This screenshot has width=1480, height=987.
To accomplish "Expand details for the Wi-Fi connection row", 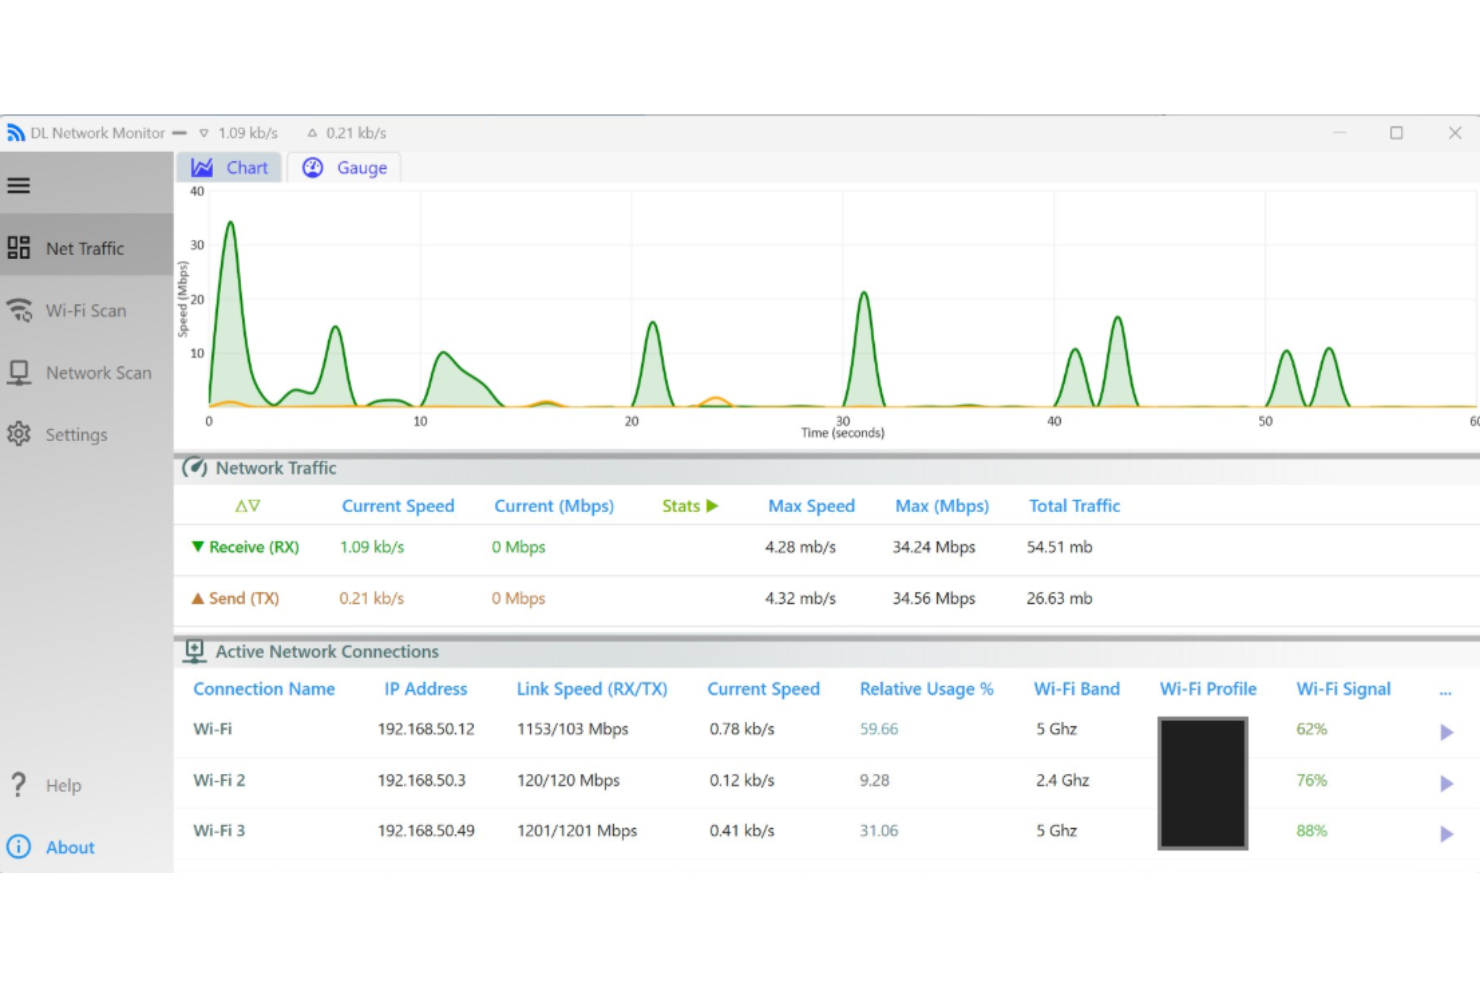I will coord(1445,731).
